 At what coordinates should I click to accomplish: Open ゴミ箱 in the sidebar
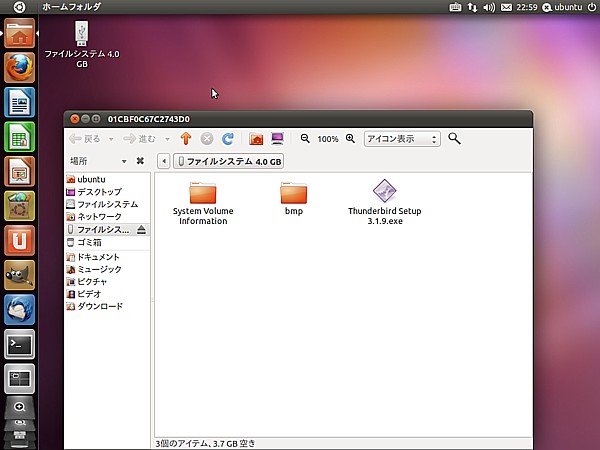[x=107, y=242]
